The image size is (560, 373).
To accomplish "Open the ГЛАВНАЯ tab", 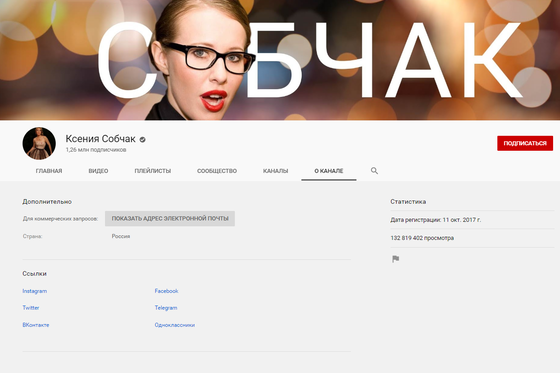I will [49, 171].
